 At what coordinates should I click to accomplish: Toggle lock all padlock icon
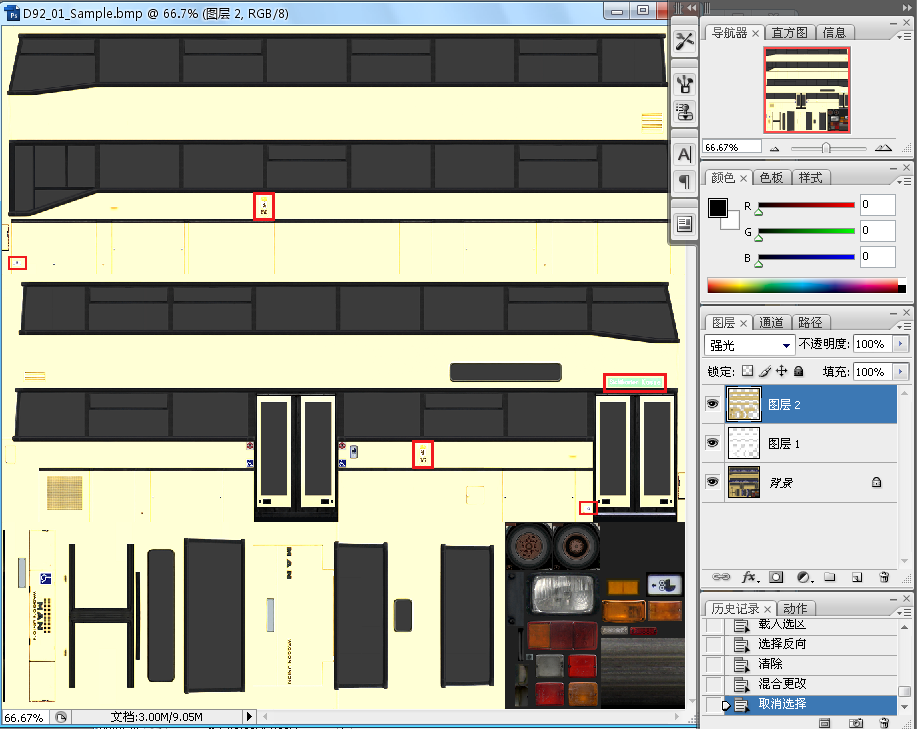[x=799, y=371]
